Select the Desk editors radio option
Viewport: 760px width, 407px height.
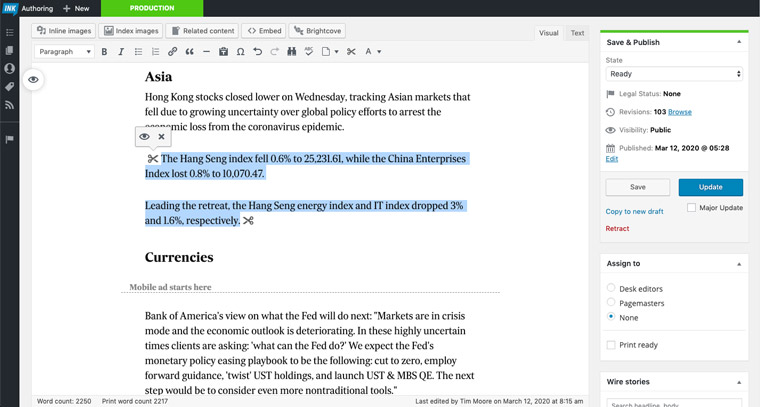coord(611,288)
